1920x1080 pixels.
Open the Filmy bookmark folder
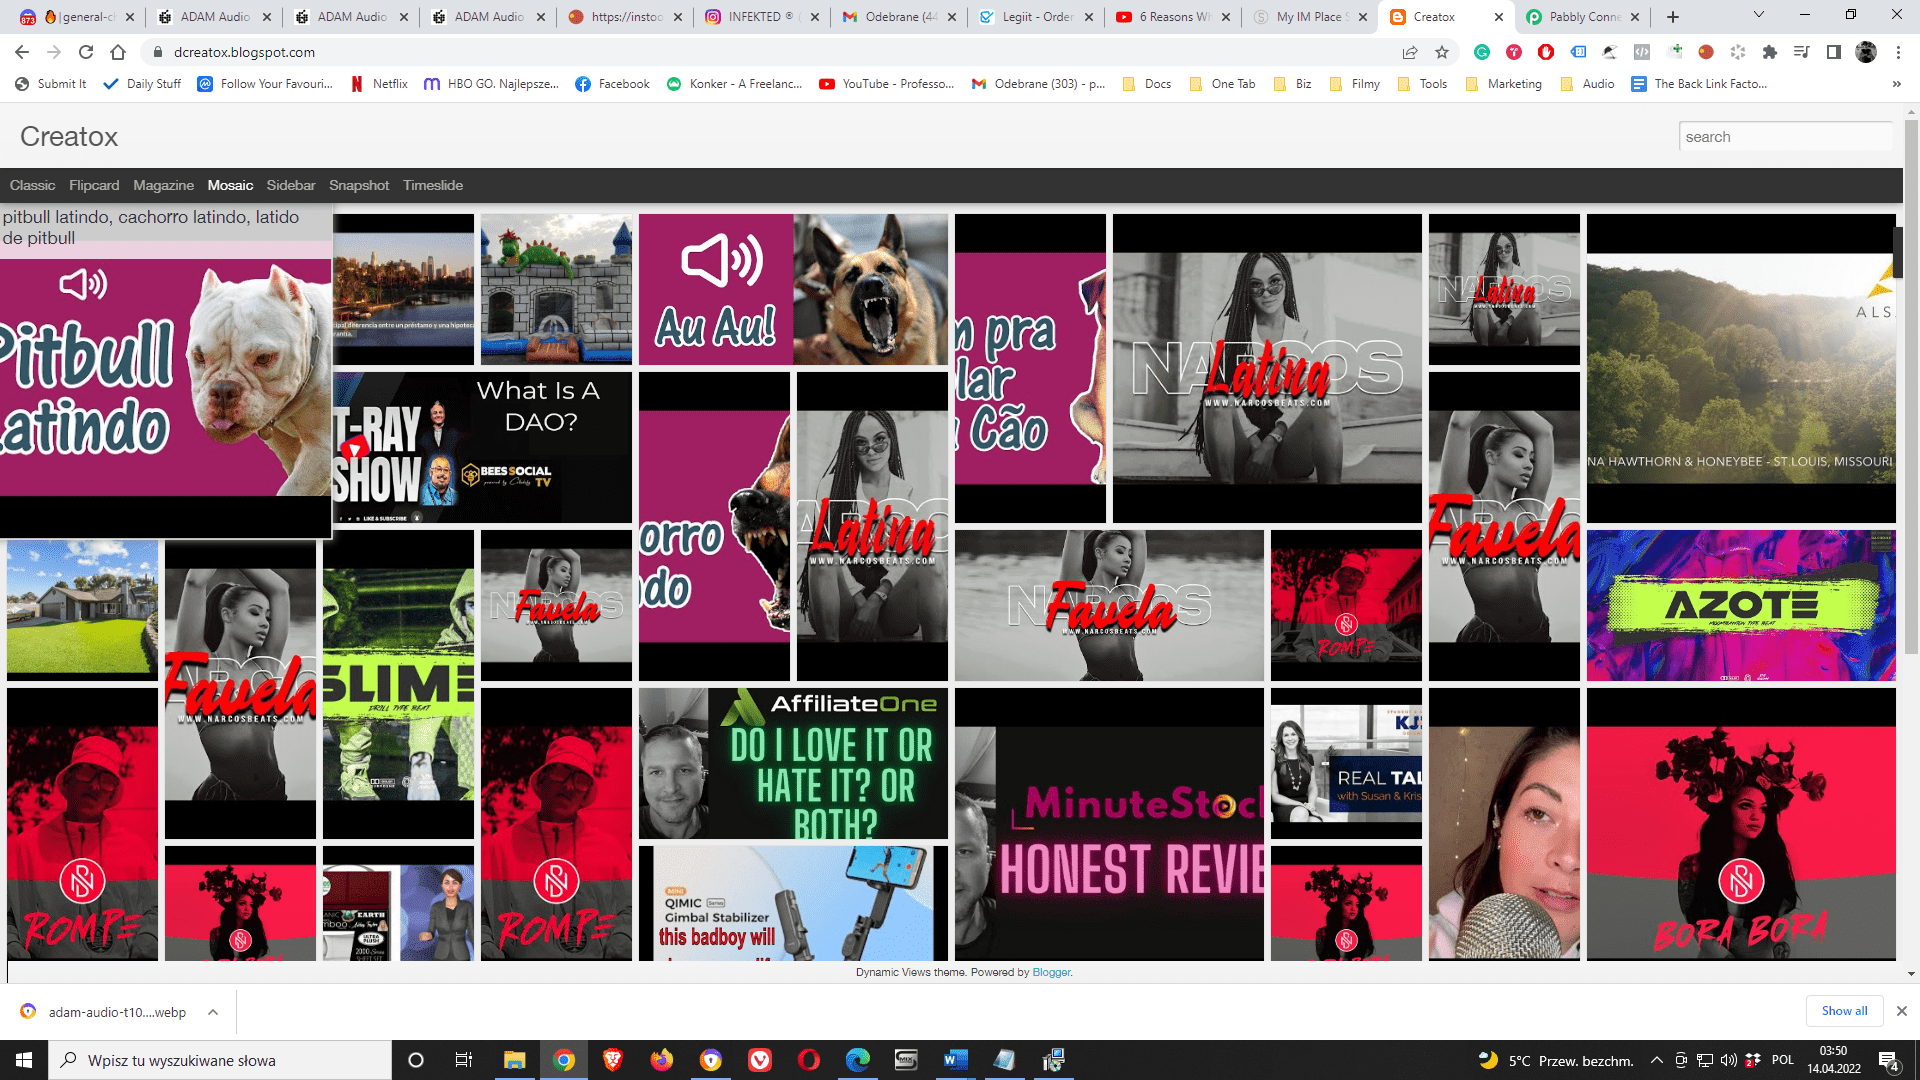(x=1355, y=84)
